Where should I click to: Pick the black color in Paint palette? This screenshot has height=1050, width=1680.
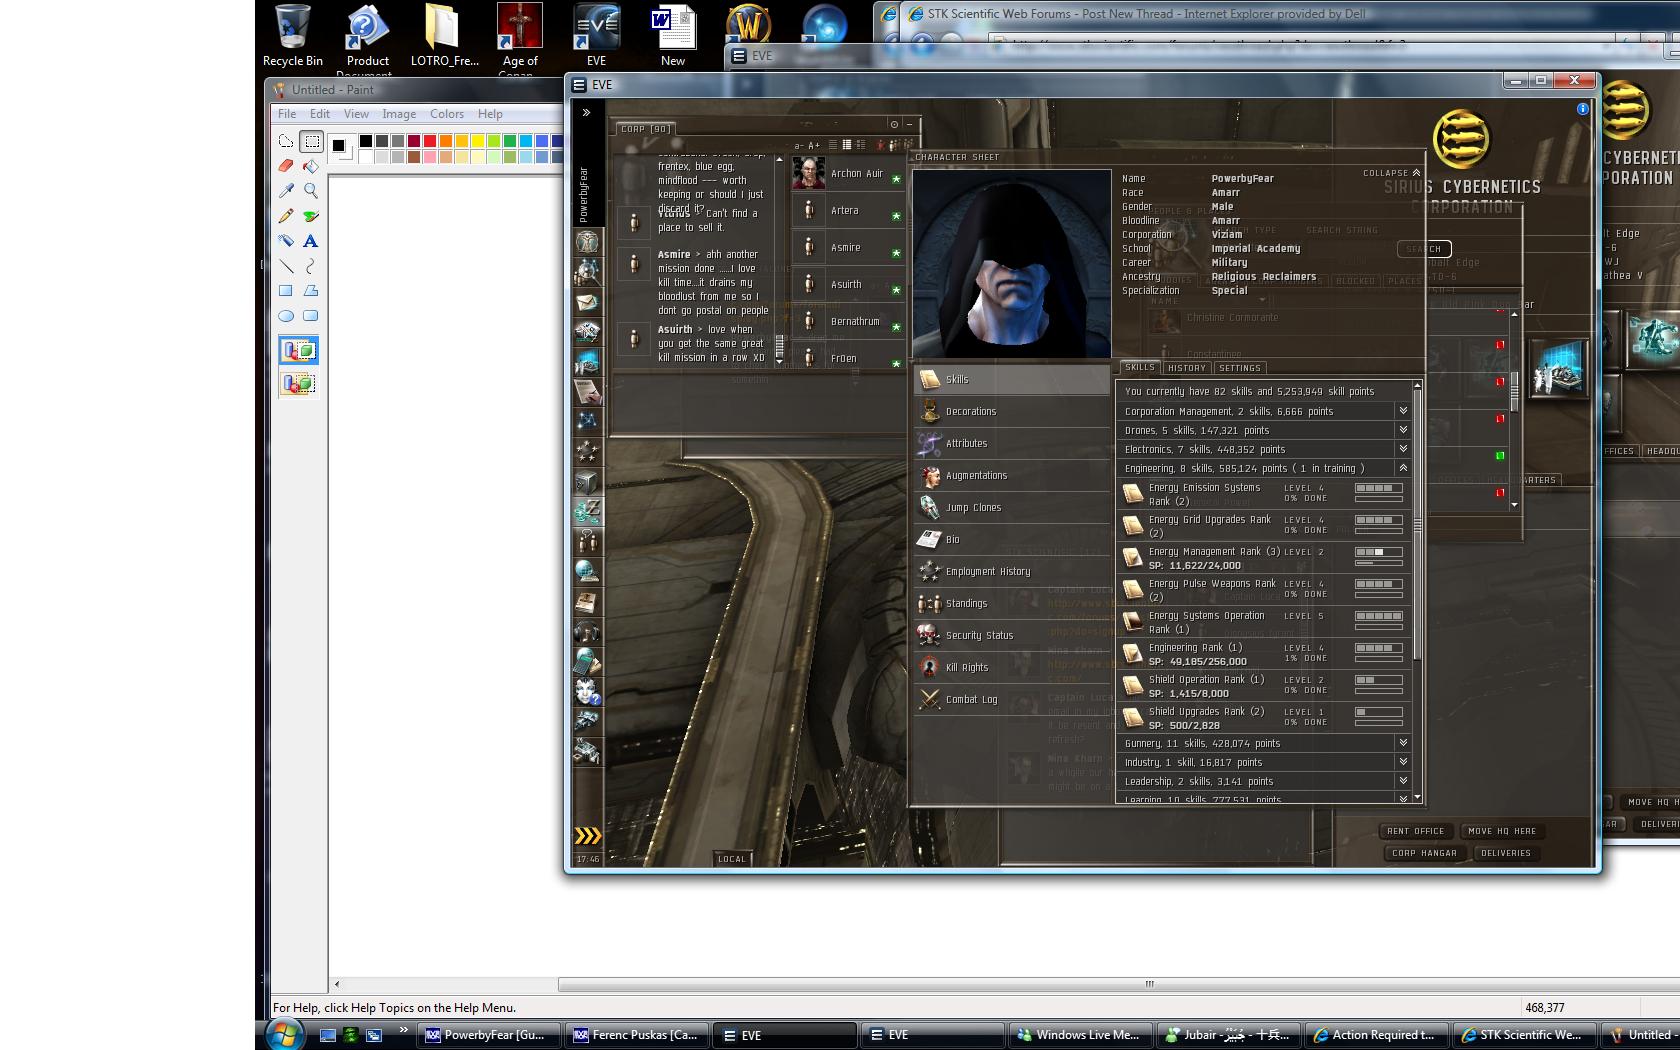tap(366, 141)
